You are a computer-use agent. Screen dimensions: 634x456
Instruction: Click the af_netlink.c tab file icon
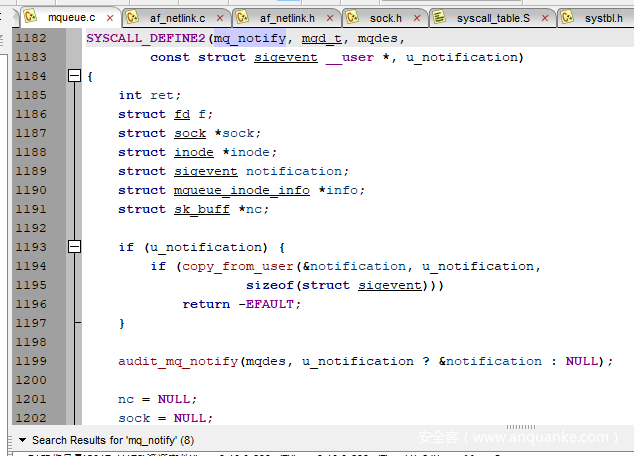point(132,17)
